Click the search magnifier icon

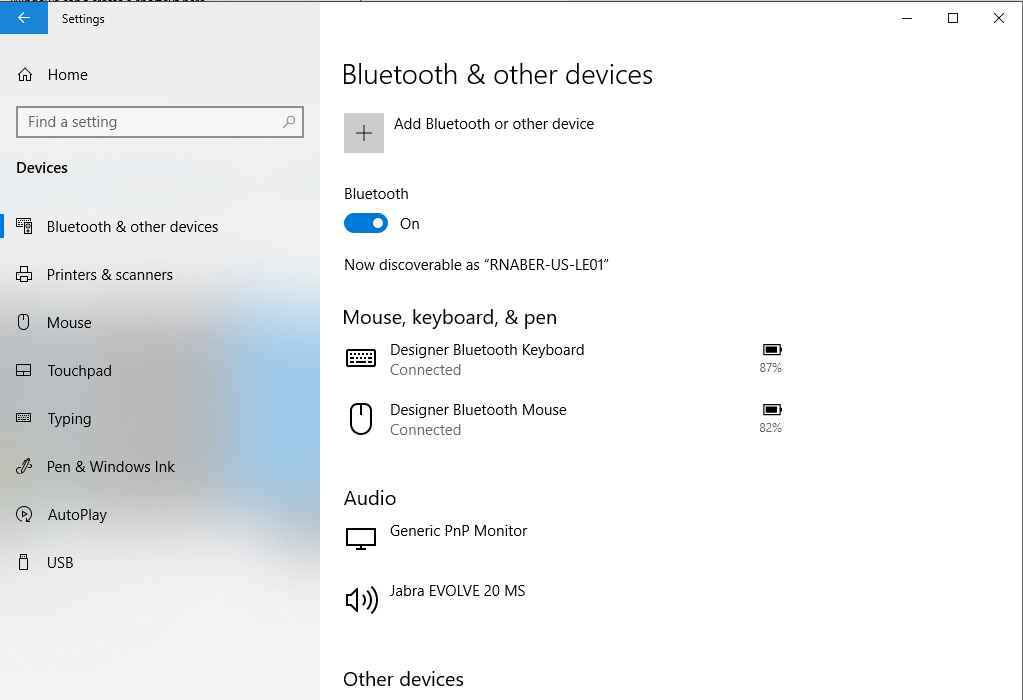click(x=289, y=122)
